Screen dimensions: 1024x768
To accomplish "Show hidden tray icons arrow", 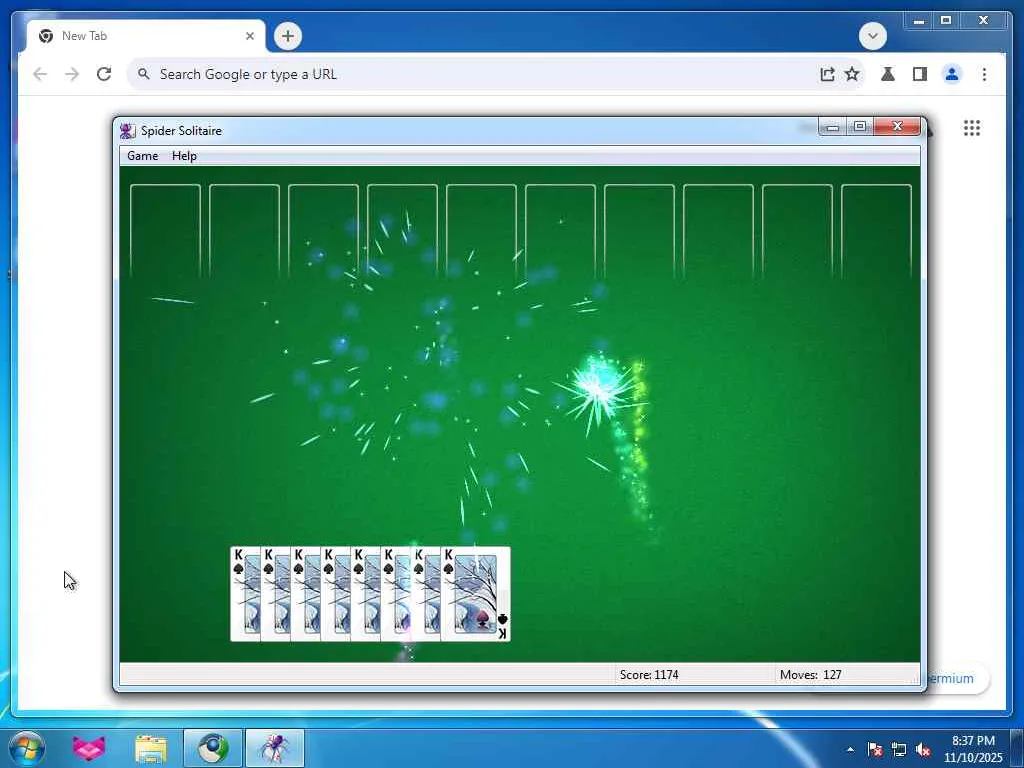I will (850, 750).
